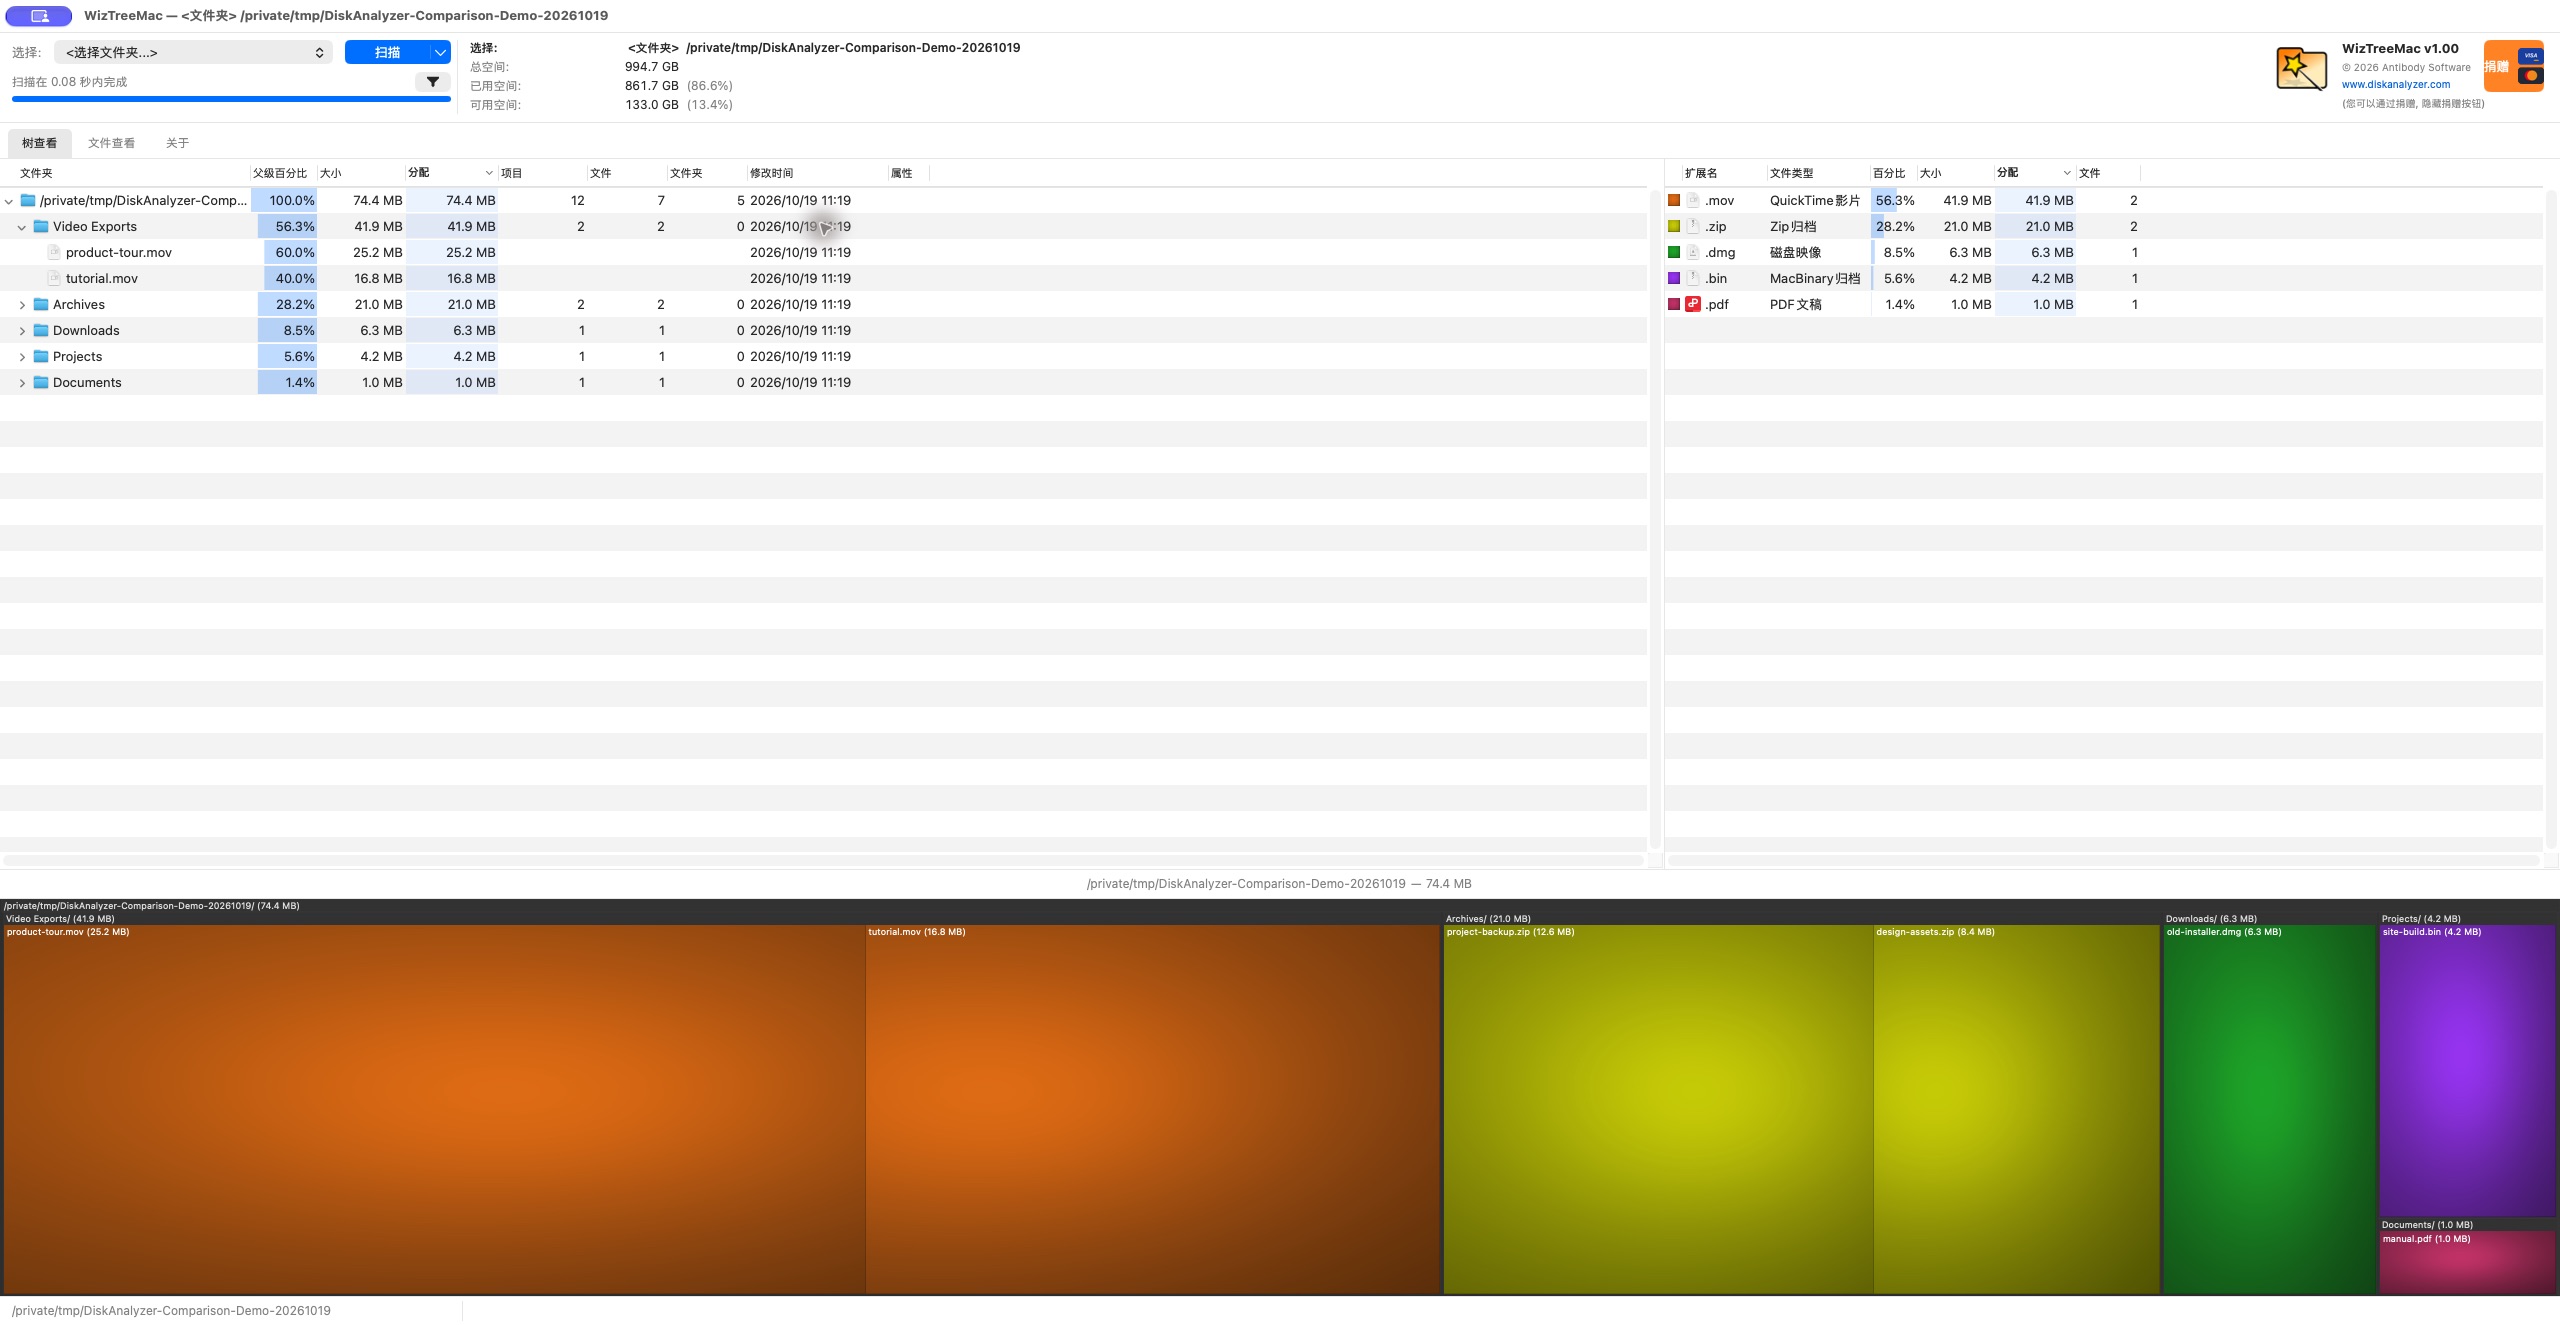2560x1325 pixels.
Task: Click the .mov file type icon
Action: coord(1693,200)
